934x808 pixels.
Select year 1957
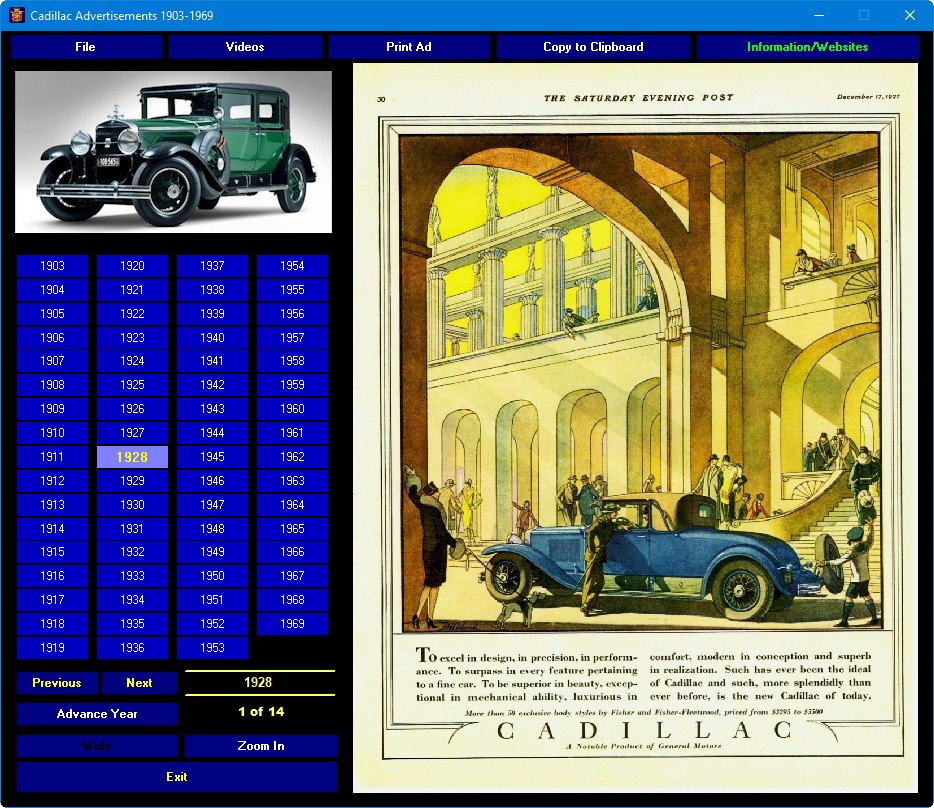(x=292, y=338)
